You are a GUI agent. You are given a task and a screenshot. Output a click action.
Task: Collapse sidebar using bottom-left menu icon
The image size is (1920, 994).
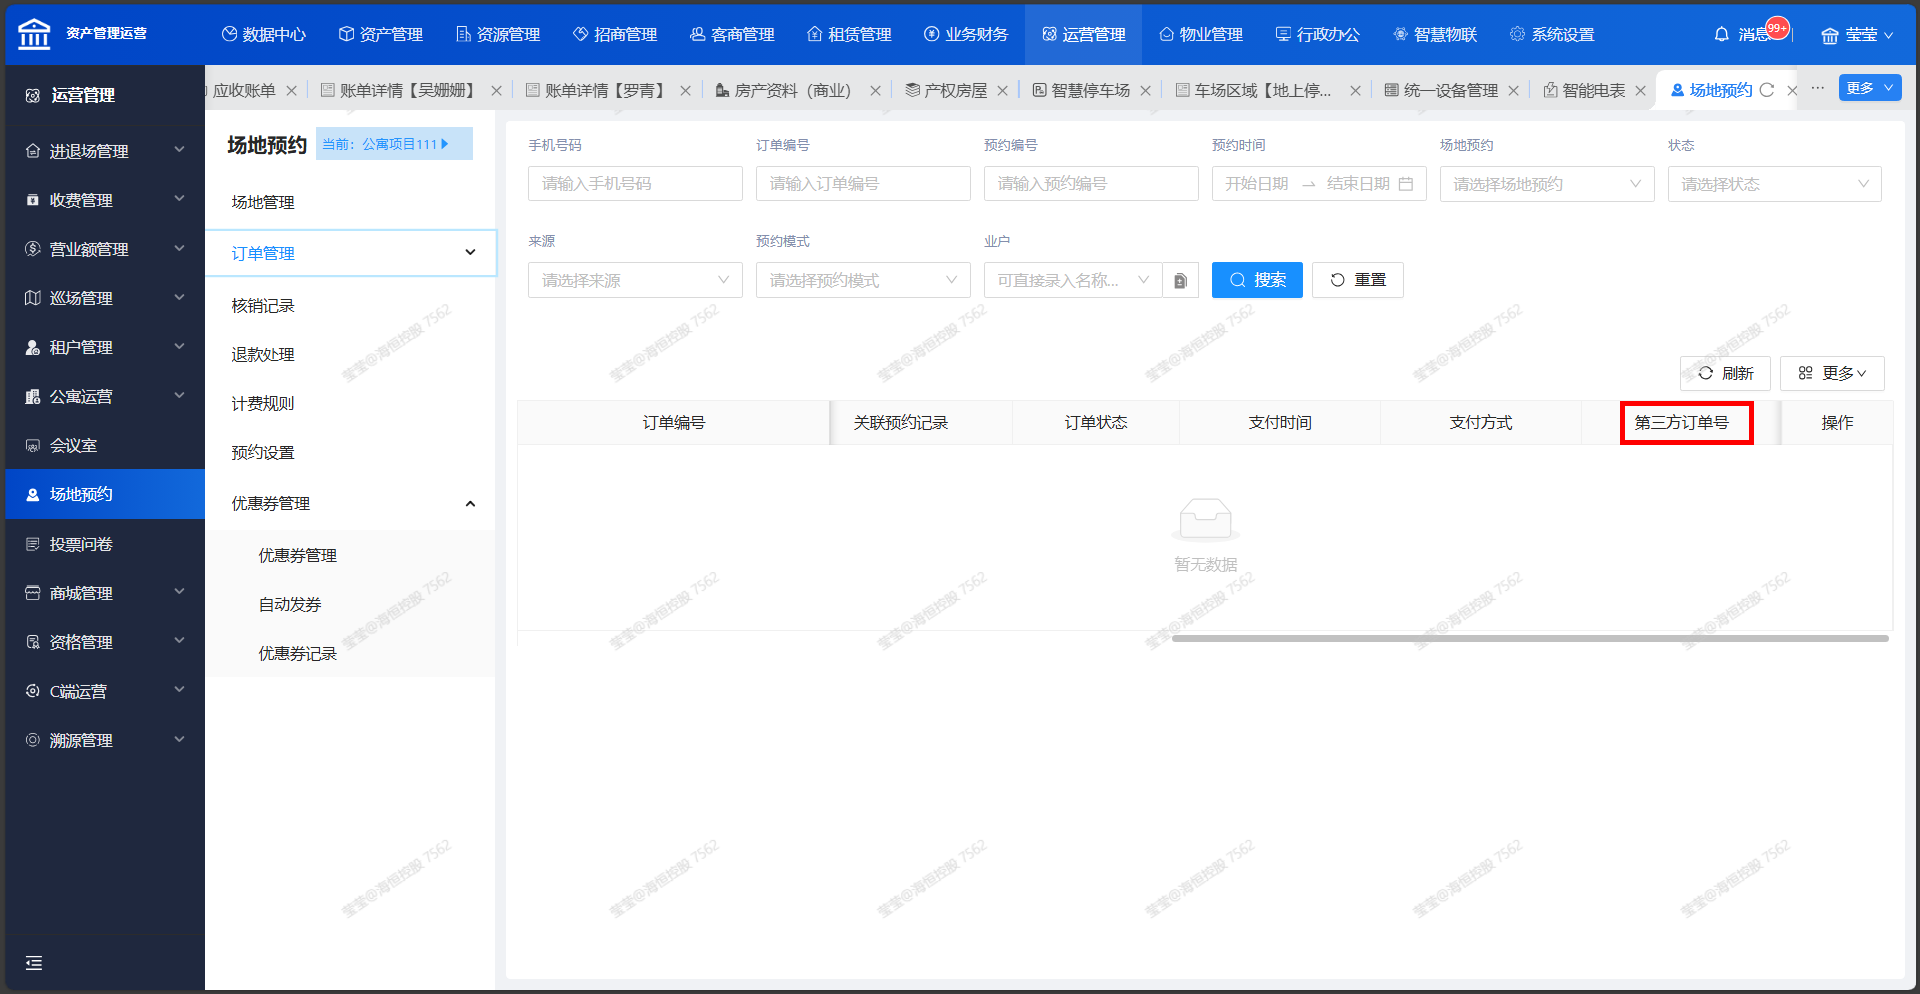coord(34,963)
